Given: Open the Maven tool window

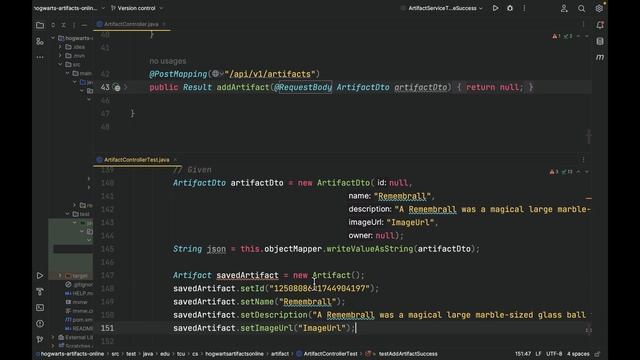Looking at the screenshot, I should coord(600,57).
